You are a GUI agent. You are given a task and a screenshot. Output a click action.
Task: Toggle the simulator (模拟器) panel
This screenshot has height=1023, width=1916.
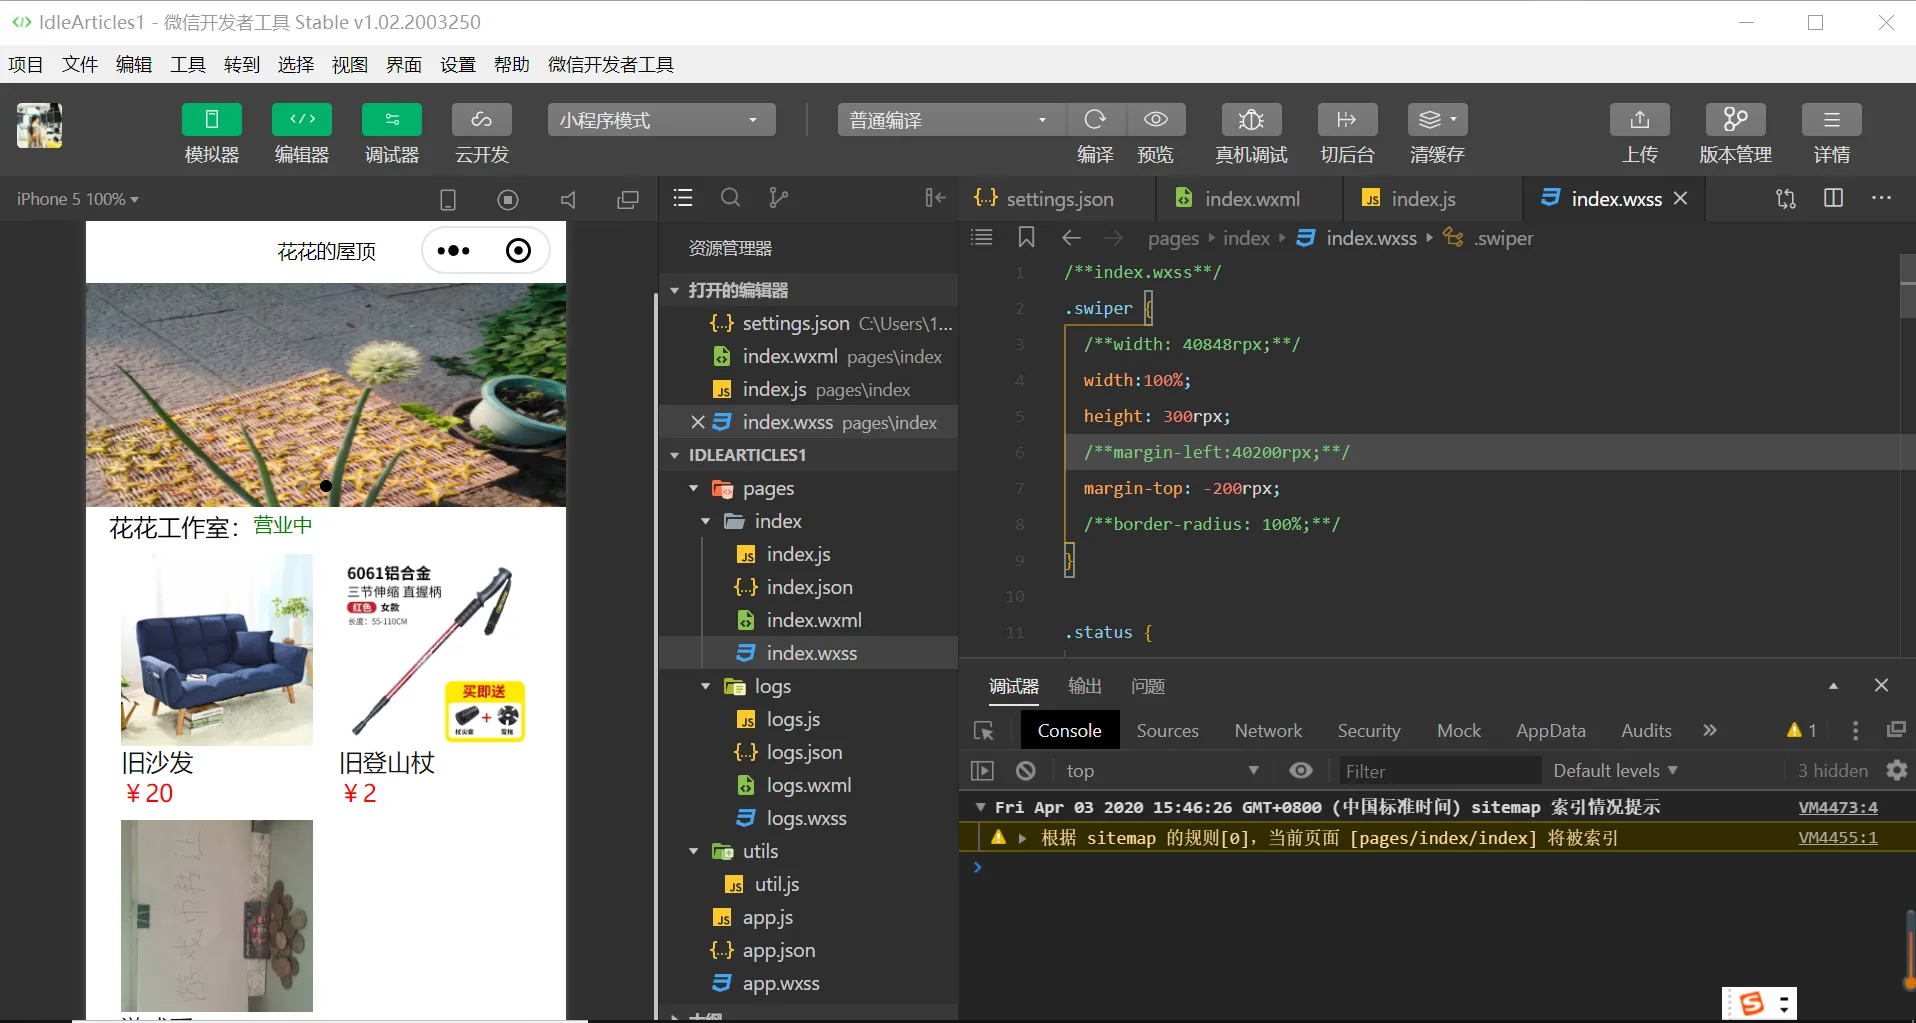click(211, 120)
